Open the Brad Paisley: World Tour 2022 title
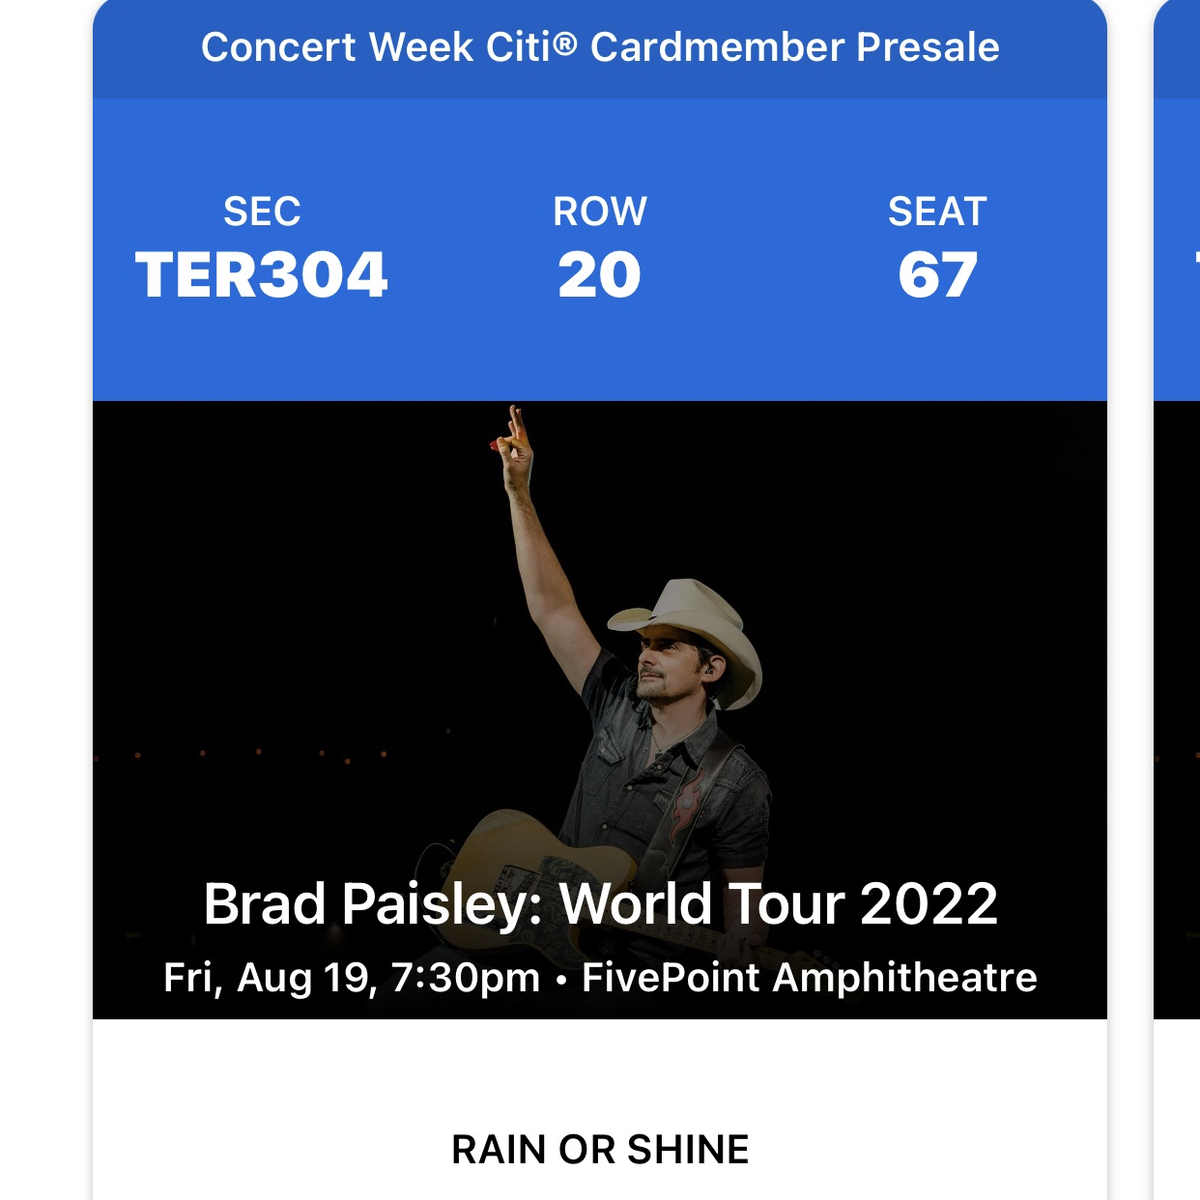 pos(600,903)
